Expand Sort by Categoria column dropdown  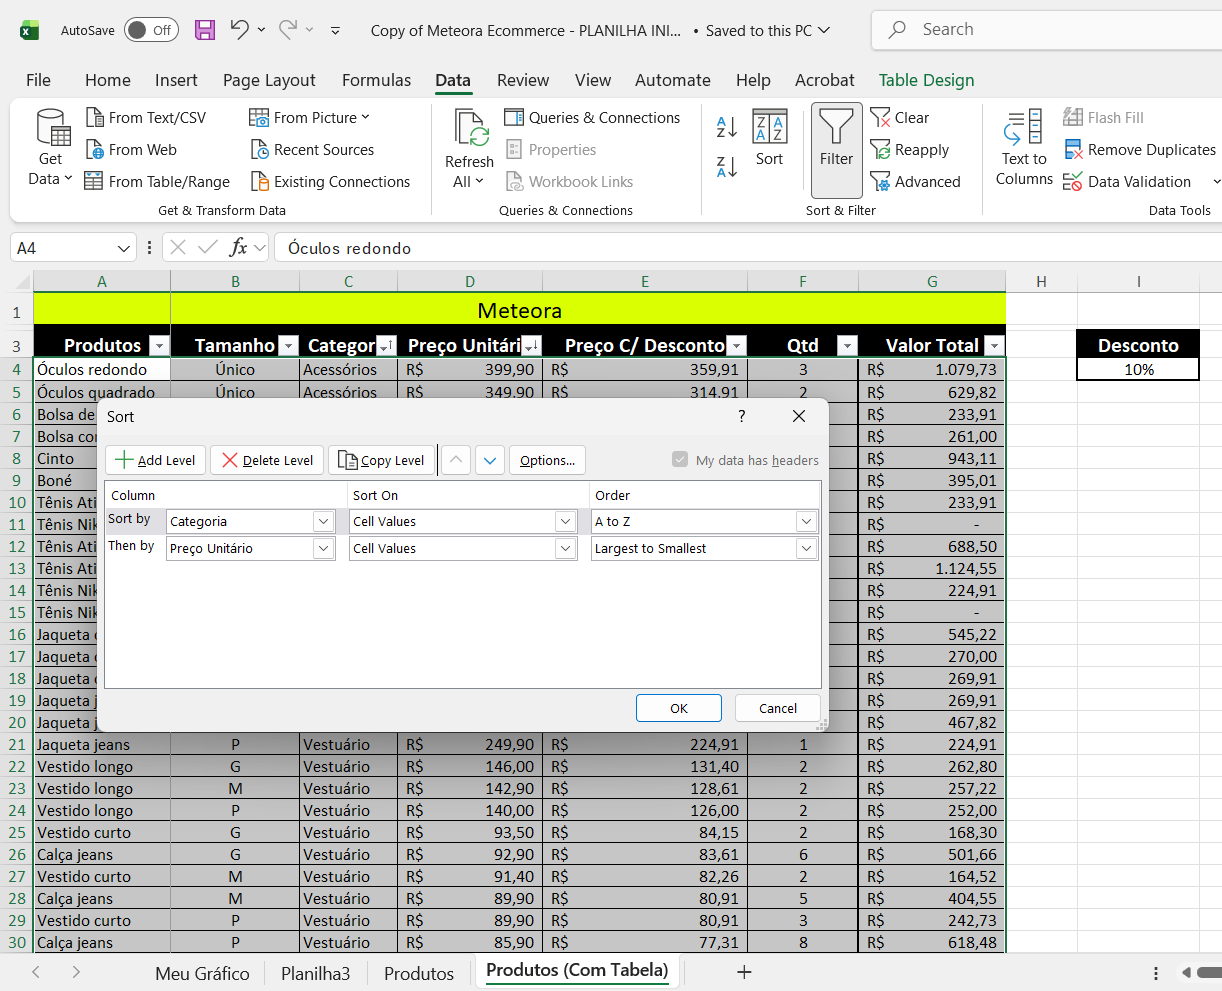pos(323,521)
